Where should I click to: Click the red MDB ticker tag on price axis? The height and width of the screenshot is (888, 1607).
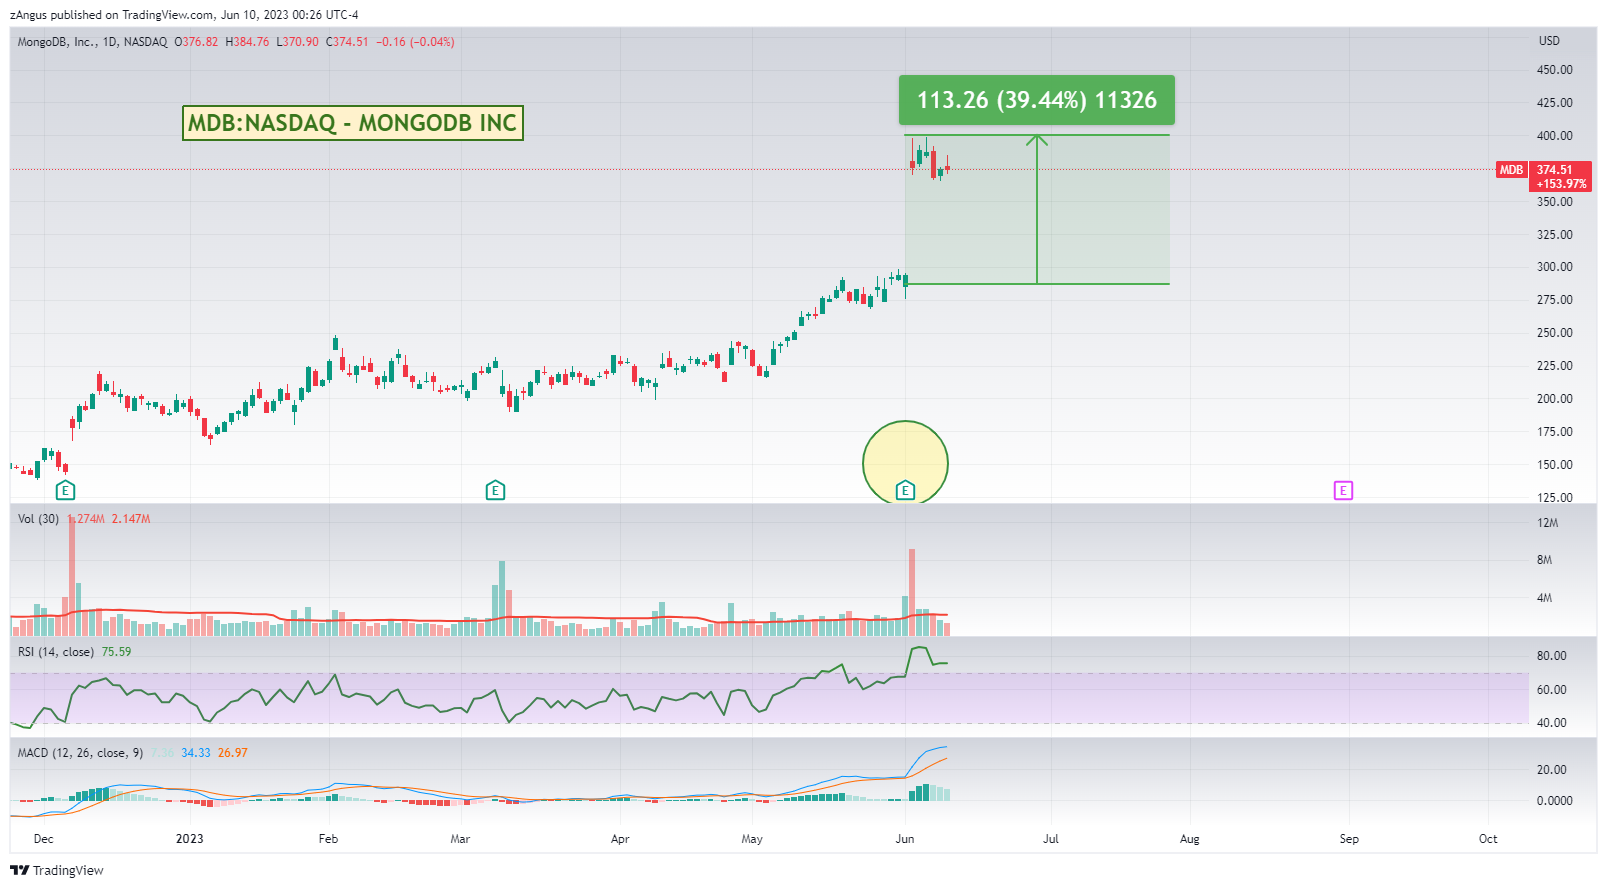[x=1511, y=170]
